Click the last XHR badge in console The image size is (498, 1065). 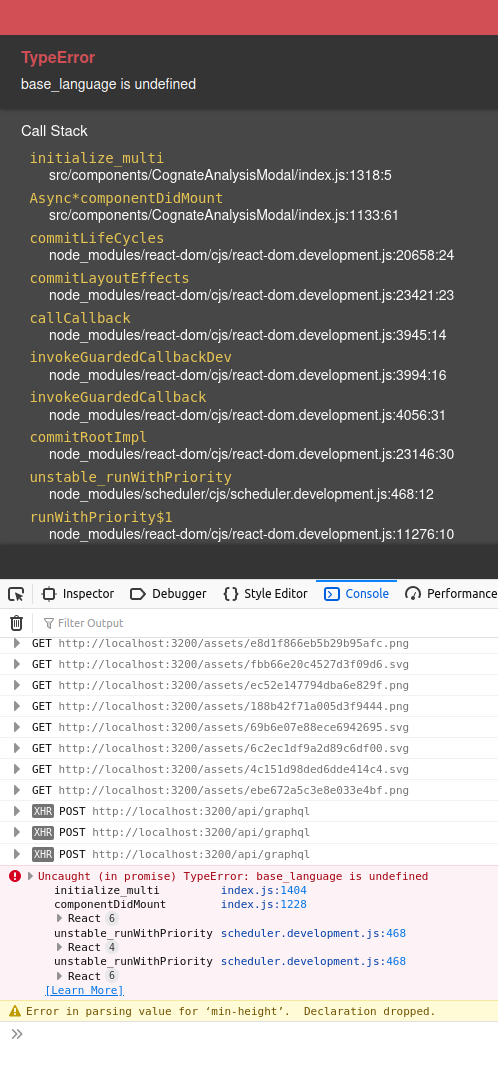point(43,854)
